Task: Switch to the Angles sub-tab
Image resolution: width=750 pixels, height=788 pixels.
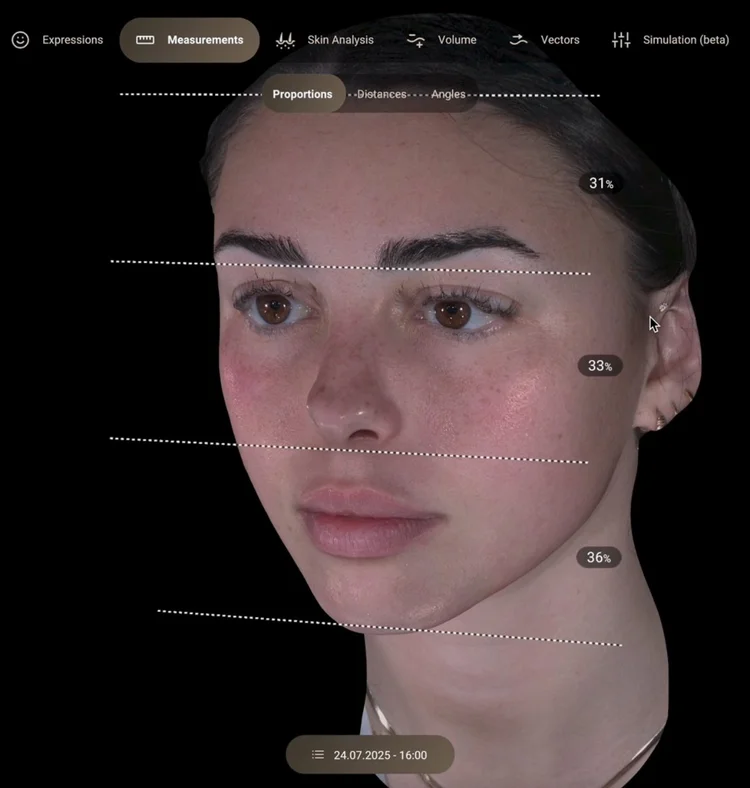Action: click(448, 94)
